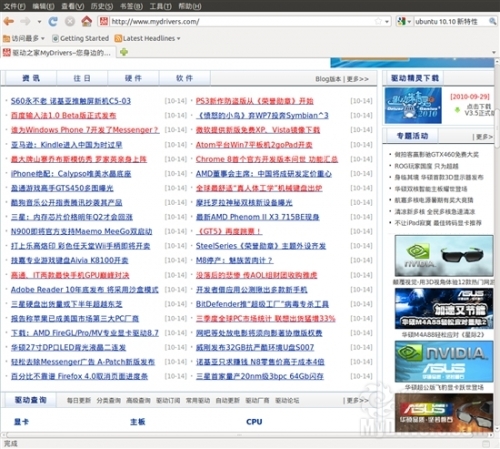Open the back/forward history dropdown arrow
This screenshot has width=500, height=449.
click(x=39, y=22)
